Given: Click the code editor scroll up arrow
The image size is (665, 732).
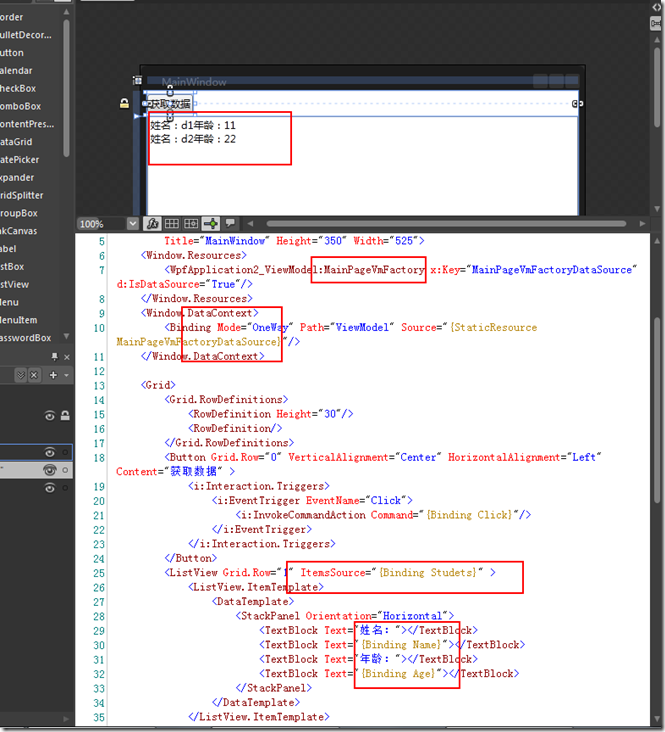Looking at the screenshot, I should coord(657,241).
